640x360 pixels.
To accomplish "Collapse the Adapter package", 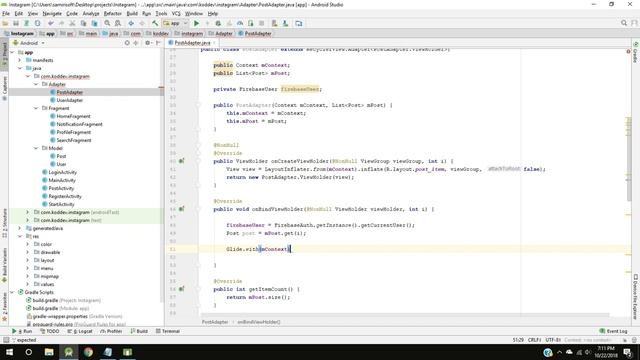I will pos(36,84).
